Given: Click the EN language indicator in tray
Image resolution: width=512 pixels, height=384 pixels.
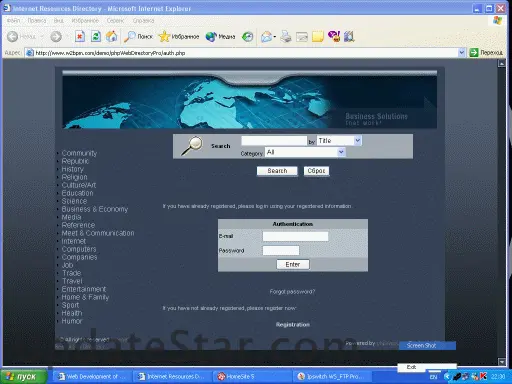Looking at the screenshot, I should [433, 377].
